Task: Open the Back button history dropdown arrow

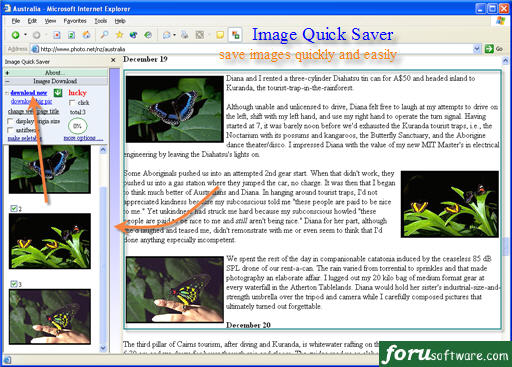Action: tap(25, 35)
